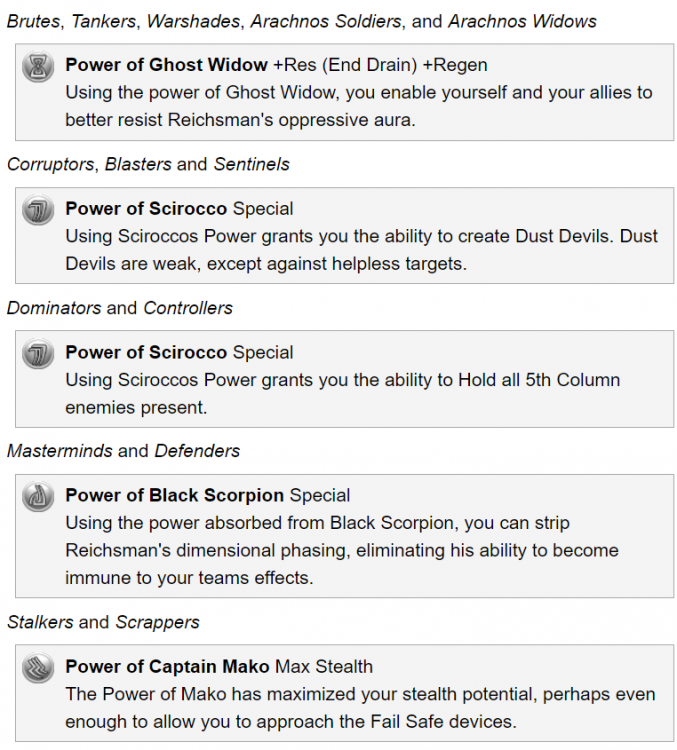Click the Power of Ghost Widow icon
677x750 pixels.
click(x=38, y=68)
